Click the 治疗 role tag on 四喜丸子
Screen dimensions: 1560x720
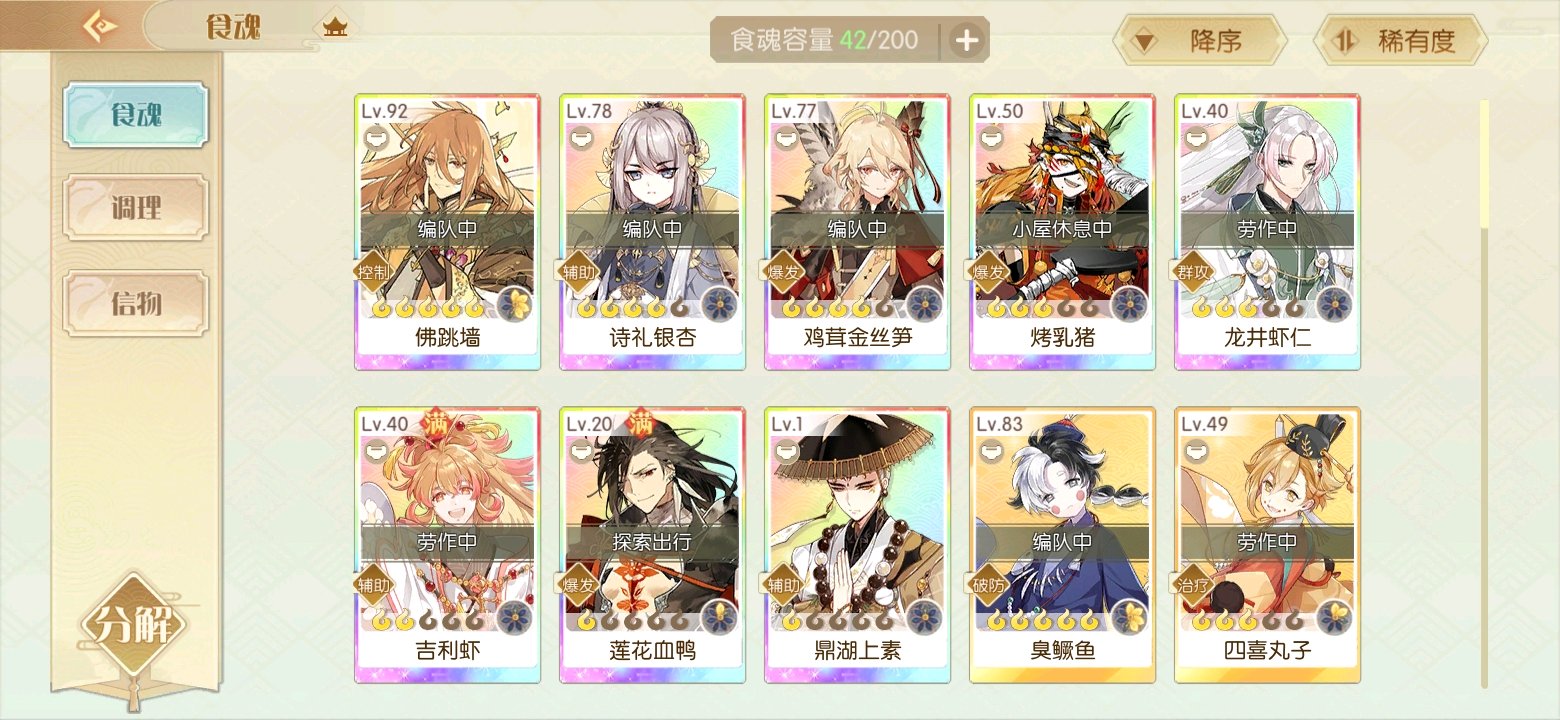point(1195,584)
